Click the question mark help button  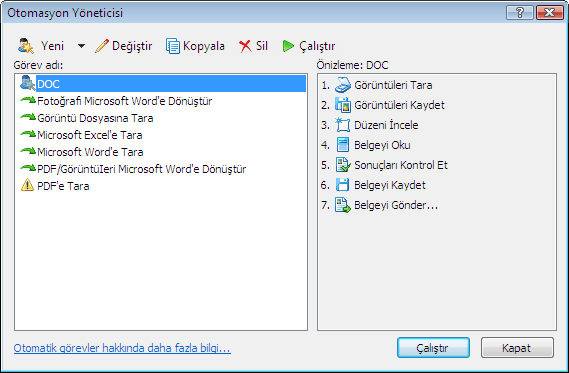click(x=520, y=13)
